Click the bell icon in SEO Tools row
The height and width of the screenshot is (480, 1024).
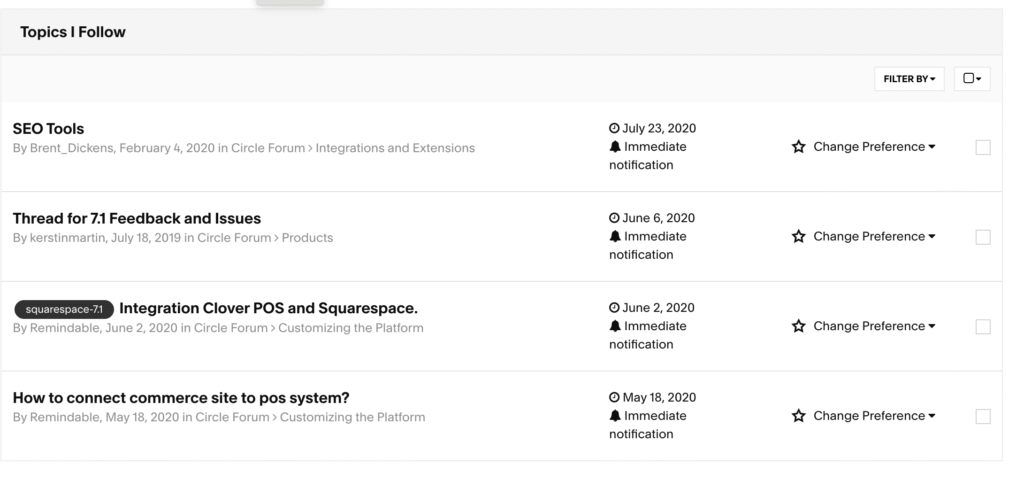coord(614,147)
